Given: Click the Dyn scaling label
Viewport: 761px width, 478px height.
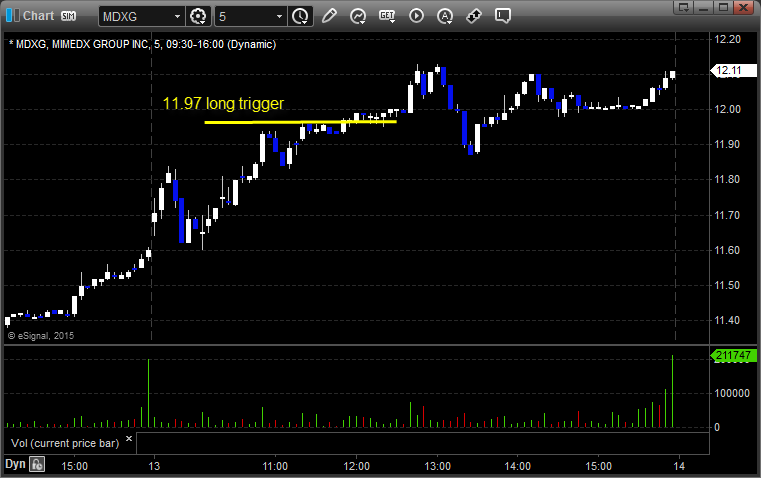Looking at the screenshot, I should coord(15,464).
